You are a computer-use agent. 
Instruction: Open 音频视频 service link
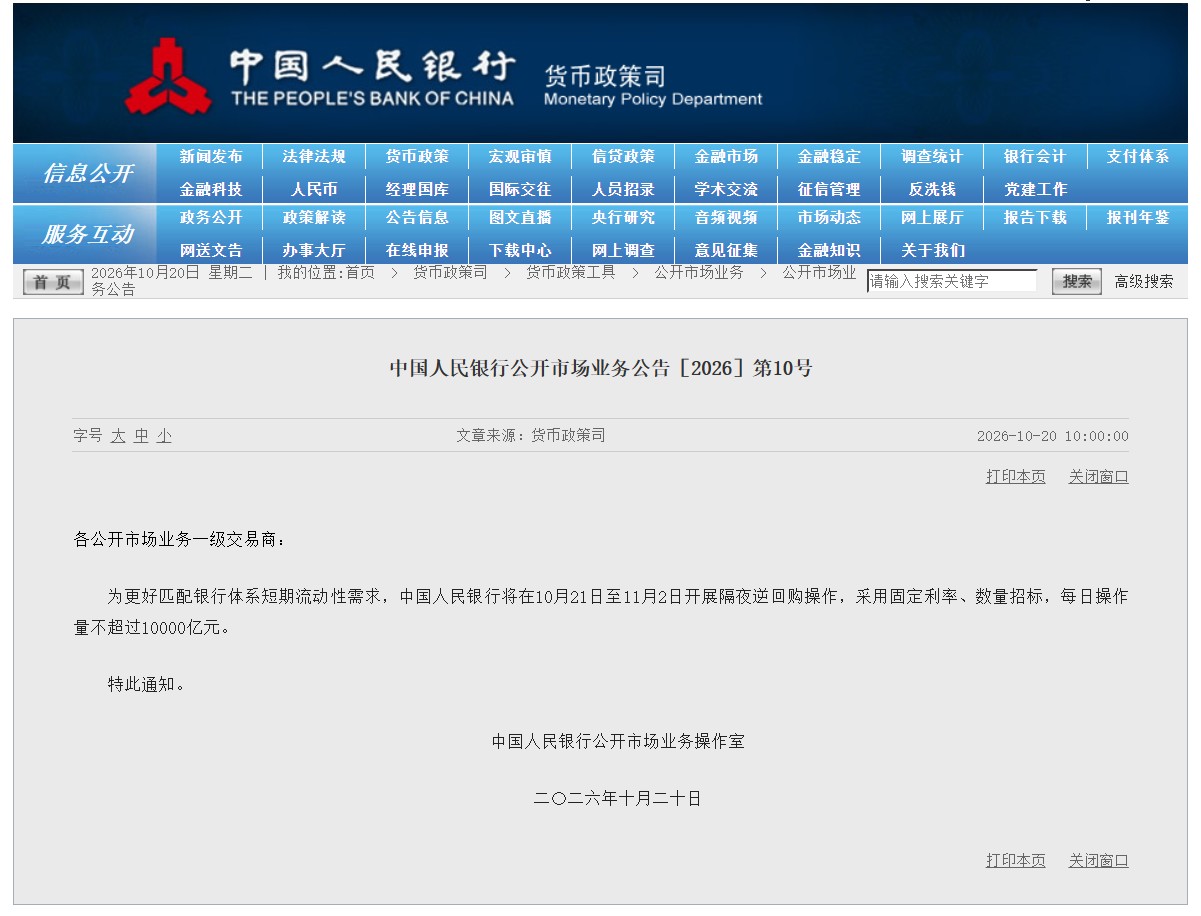coord(726,218)
